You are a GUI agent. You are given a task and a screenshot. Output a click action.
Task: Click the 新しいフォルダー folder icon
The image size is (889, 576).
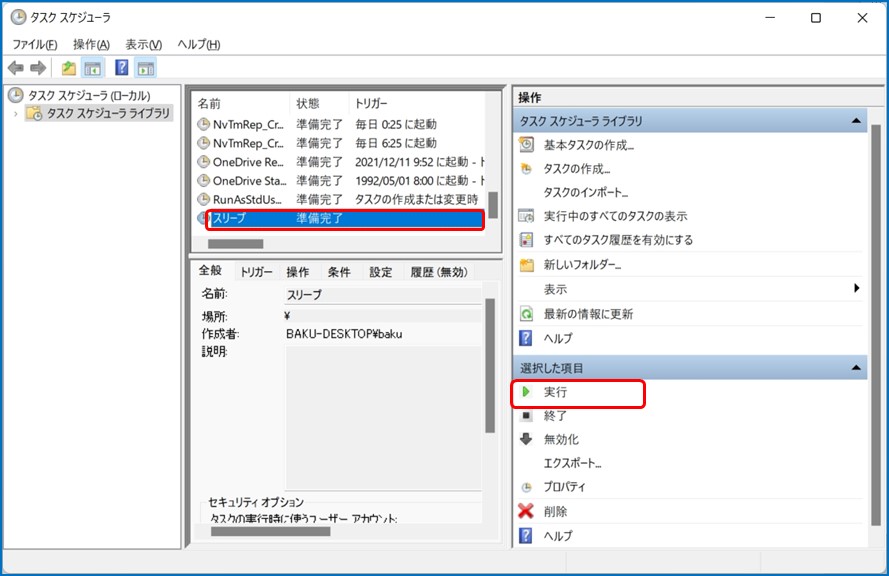(527, 265)
